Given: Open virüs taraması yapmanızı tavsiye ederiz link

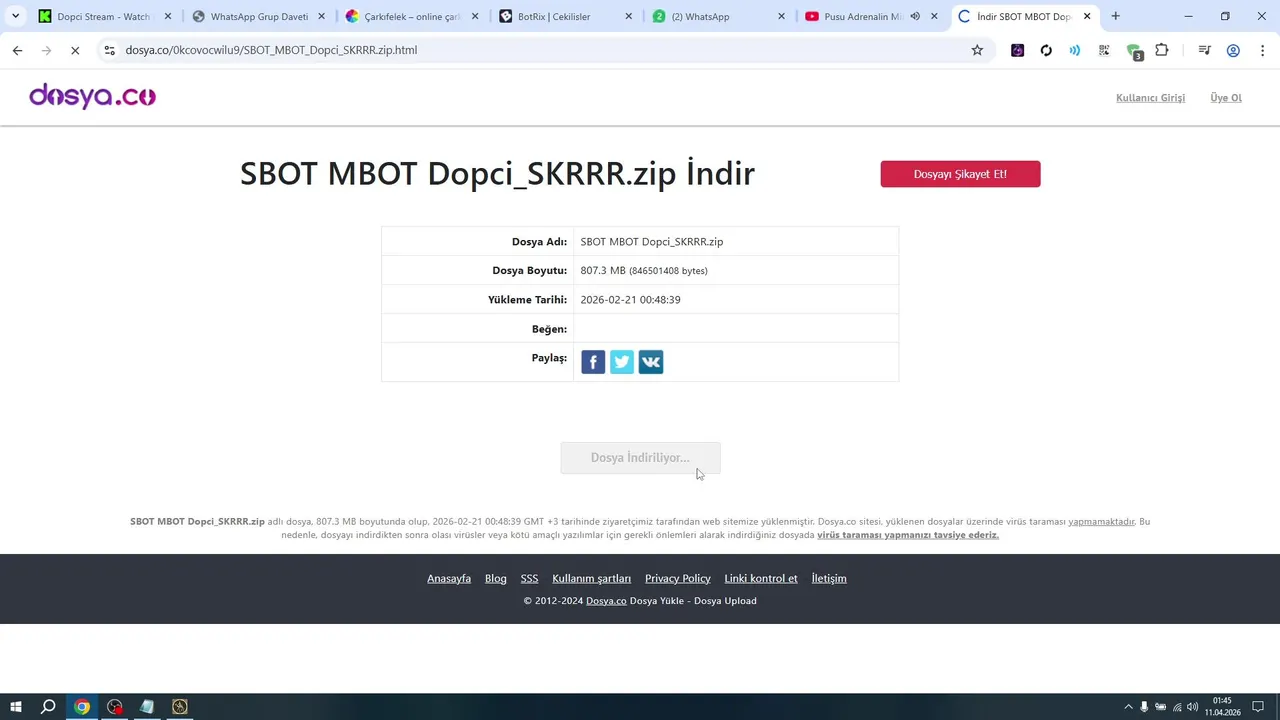Looking at the screenshot, I should 908,535.
